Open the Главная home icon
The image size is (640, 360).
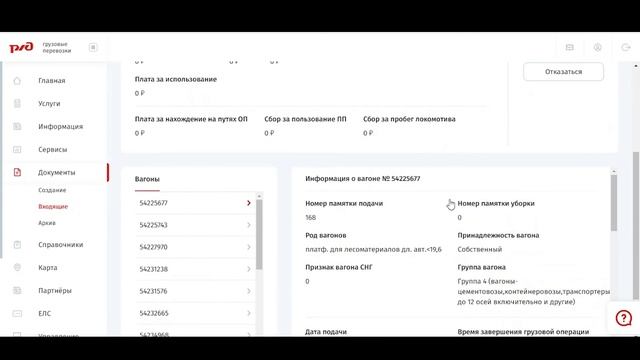coord(17,81)
